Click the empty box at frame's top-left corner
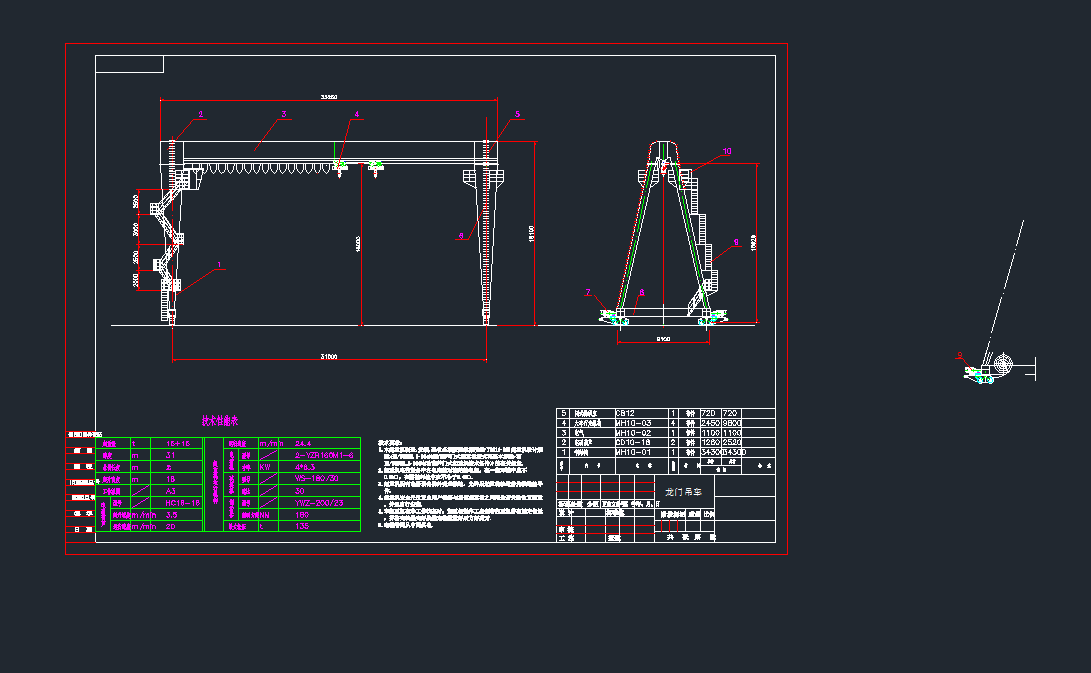 [129, 64]
